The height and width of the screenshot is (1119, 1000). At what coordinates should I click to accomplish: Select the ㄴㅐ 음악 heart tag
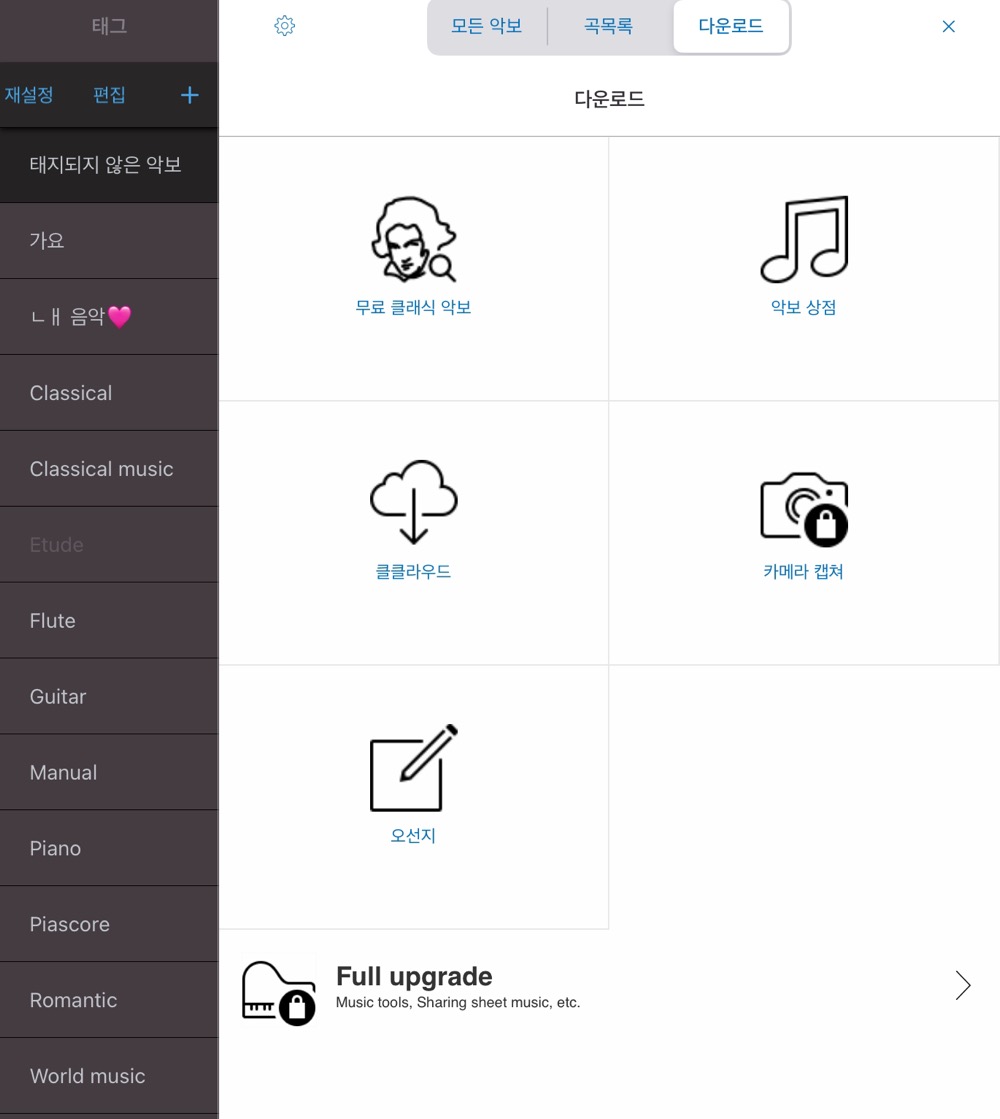coord(109,317)
